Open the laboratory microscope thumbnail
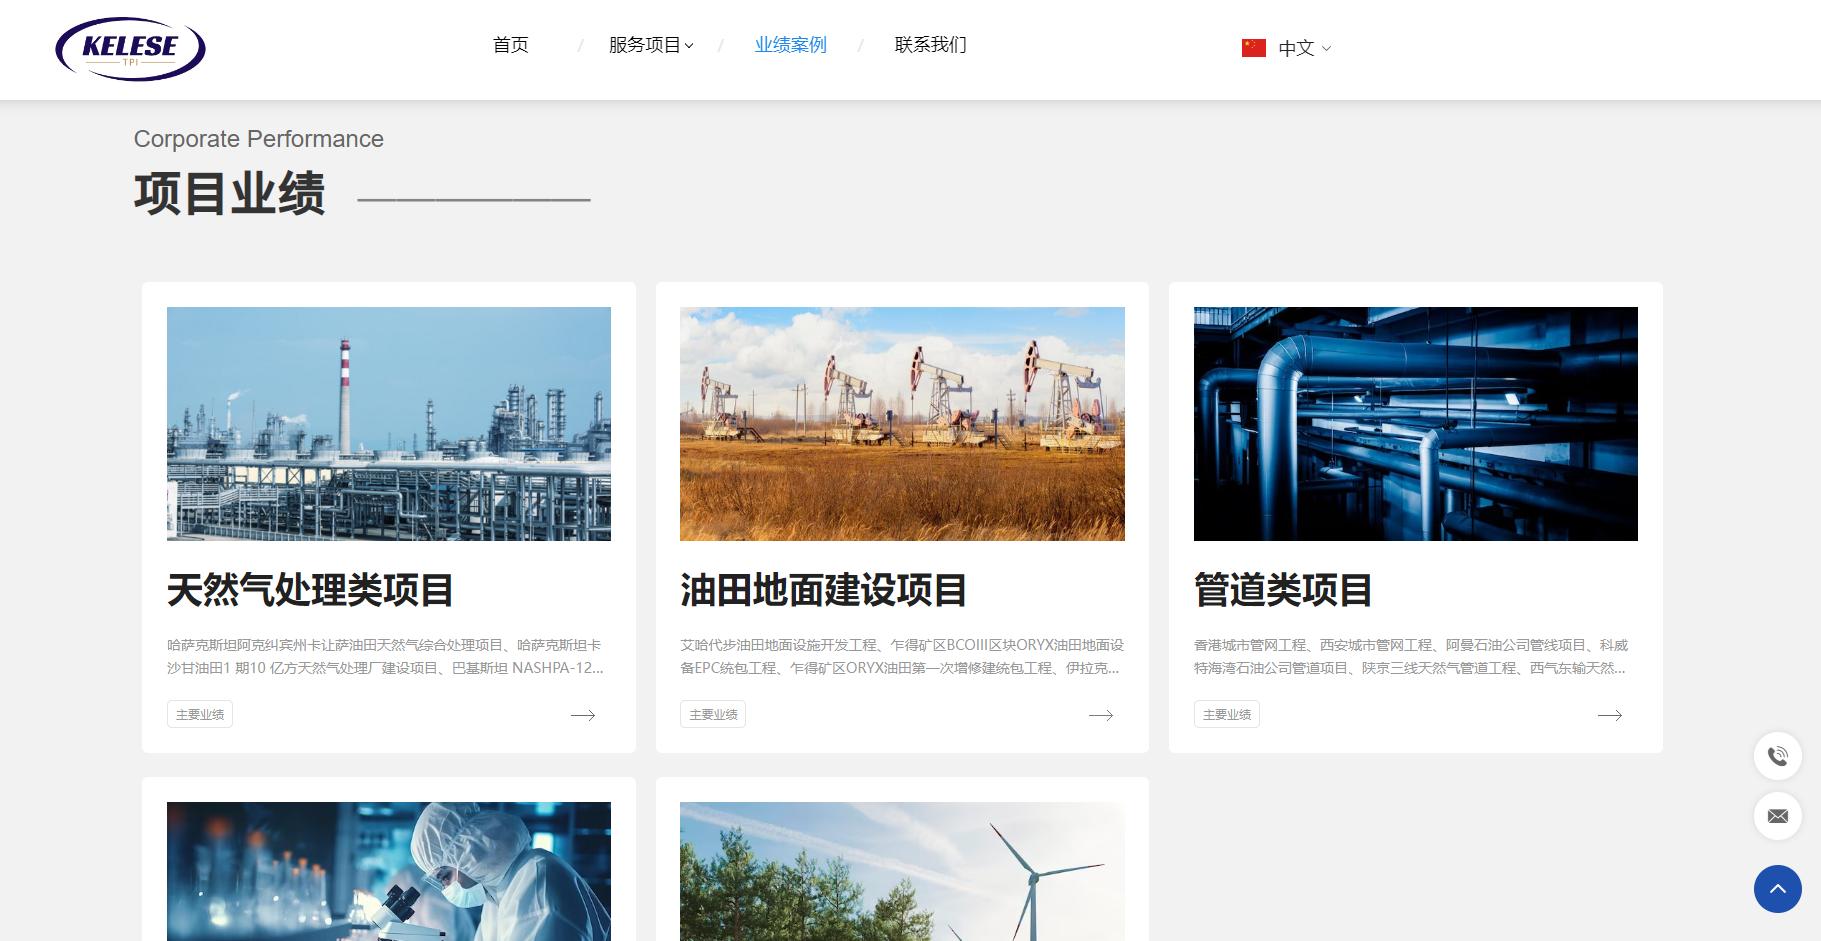 (389, 871)
